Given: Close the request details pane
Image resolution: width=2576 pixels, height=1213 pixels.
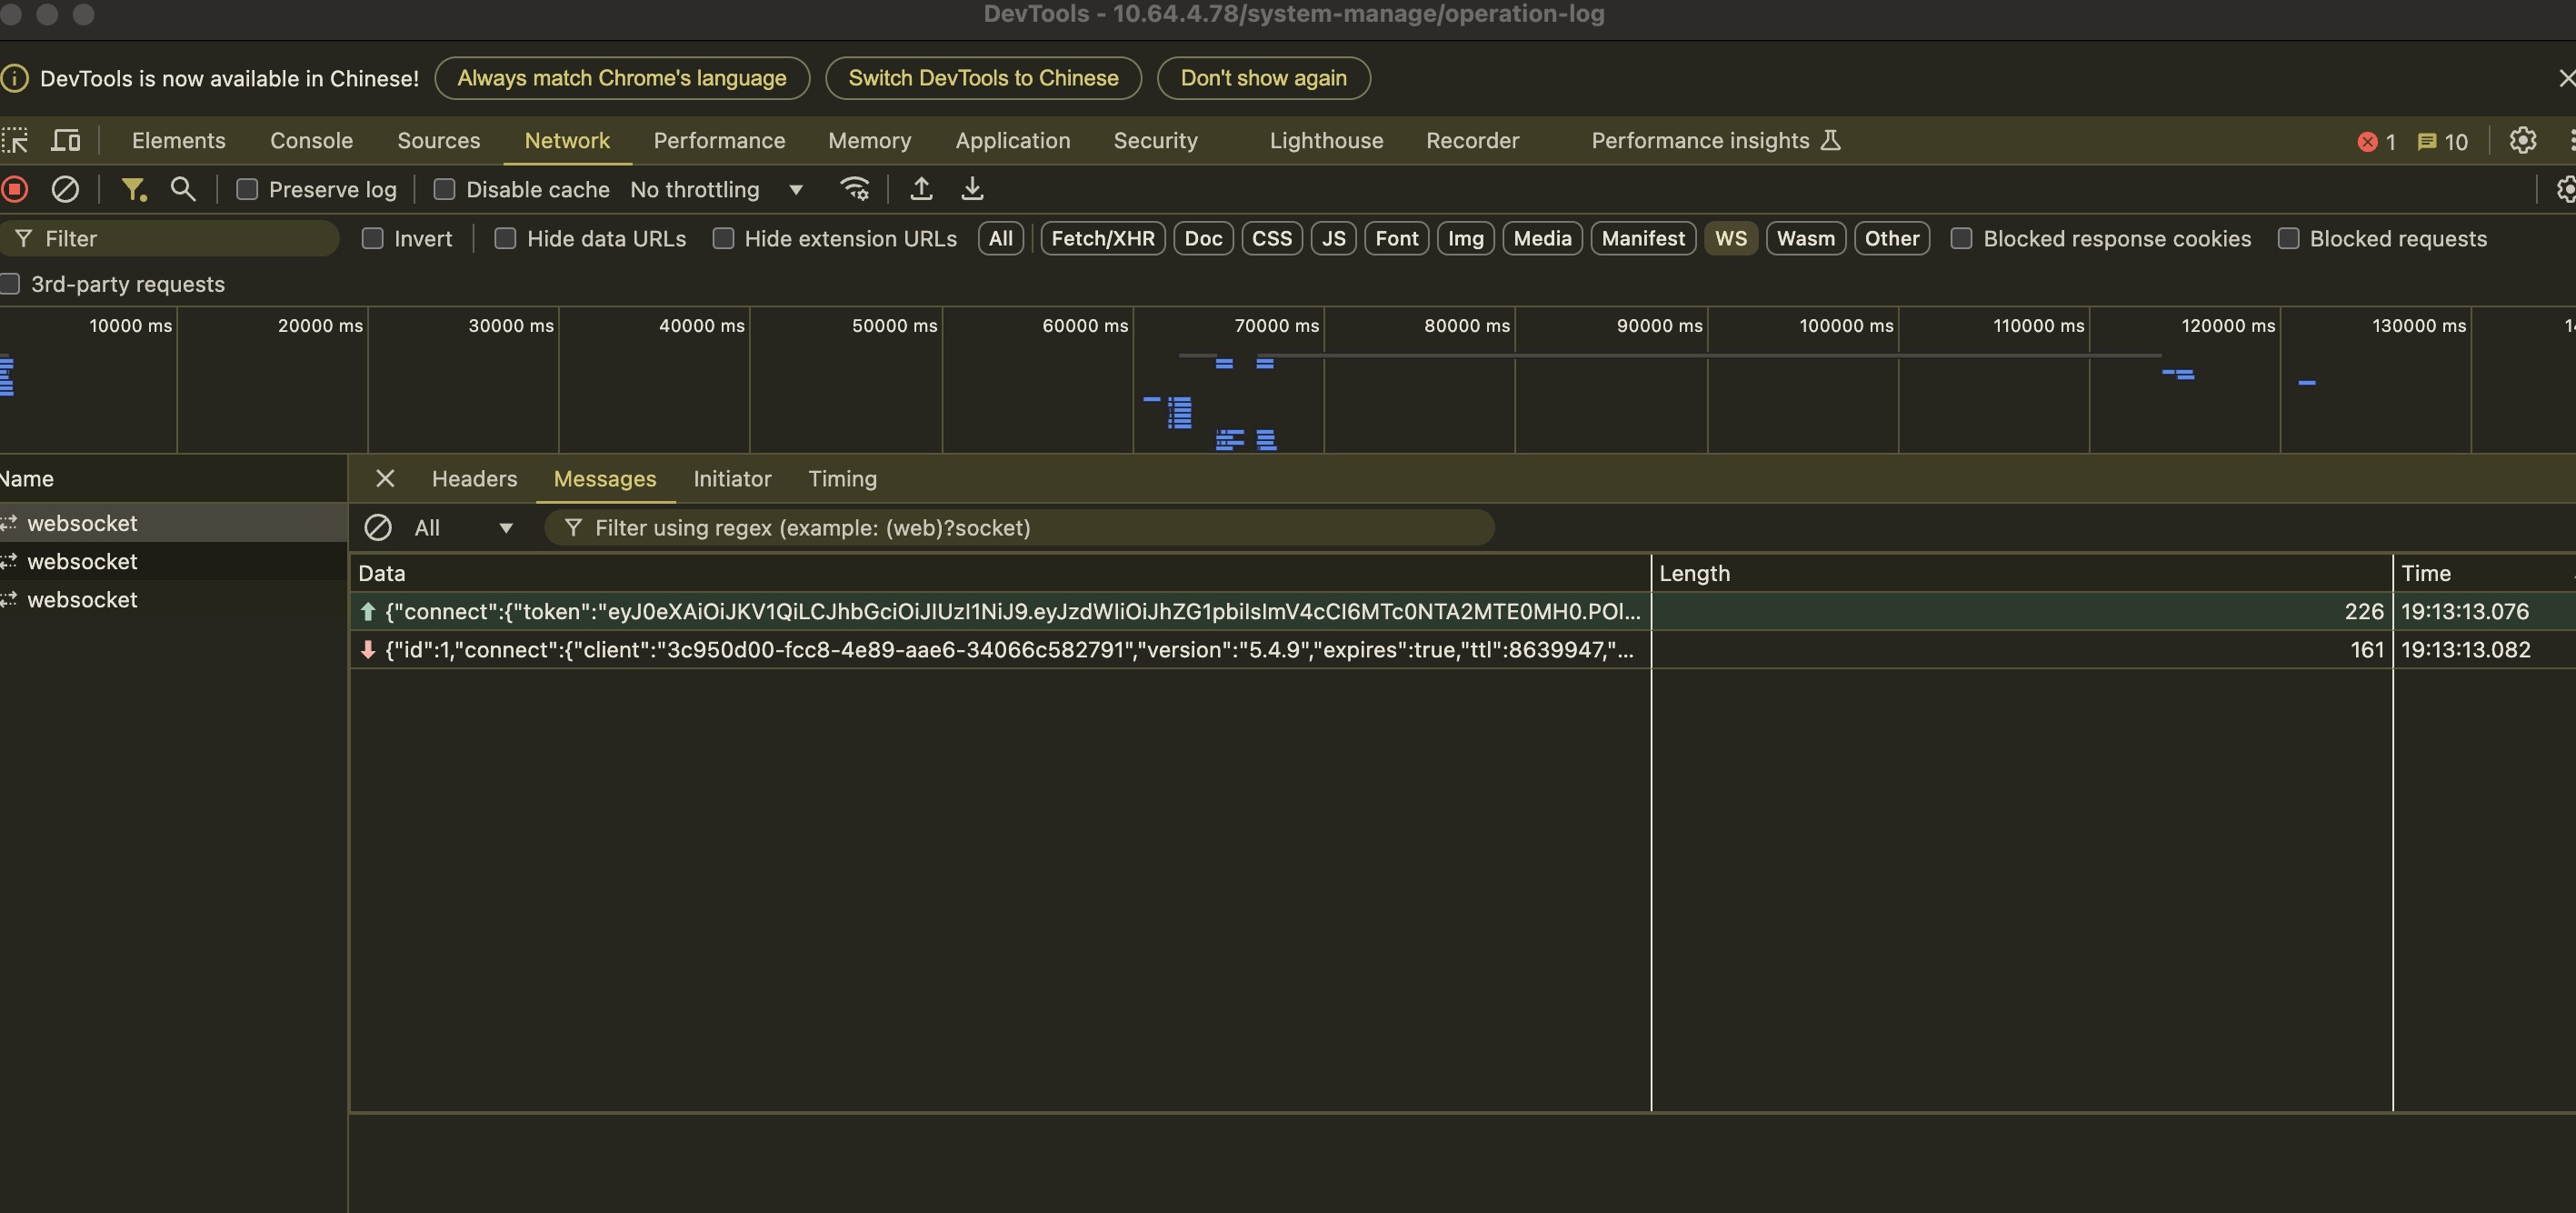Looking at the screenshot, I should tap(385, 479).
